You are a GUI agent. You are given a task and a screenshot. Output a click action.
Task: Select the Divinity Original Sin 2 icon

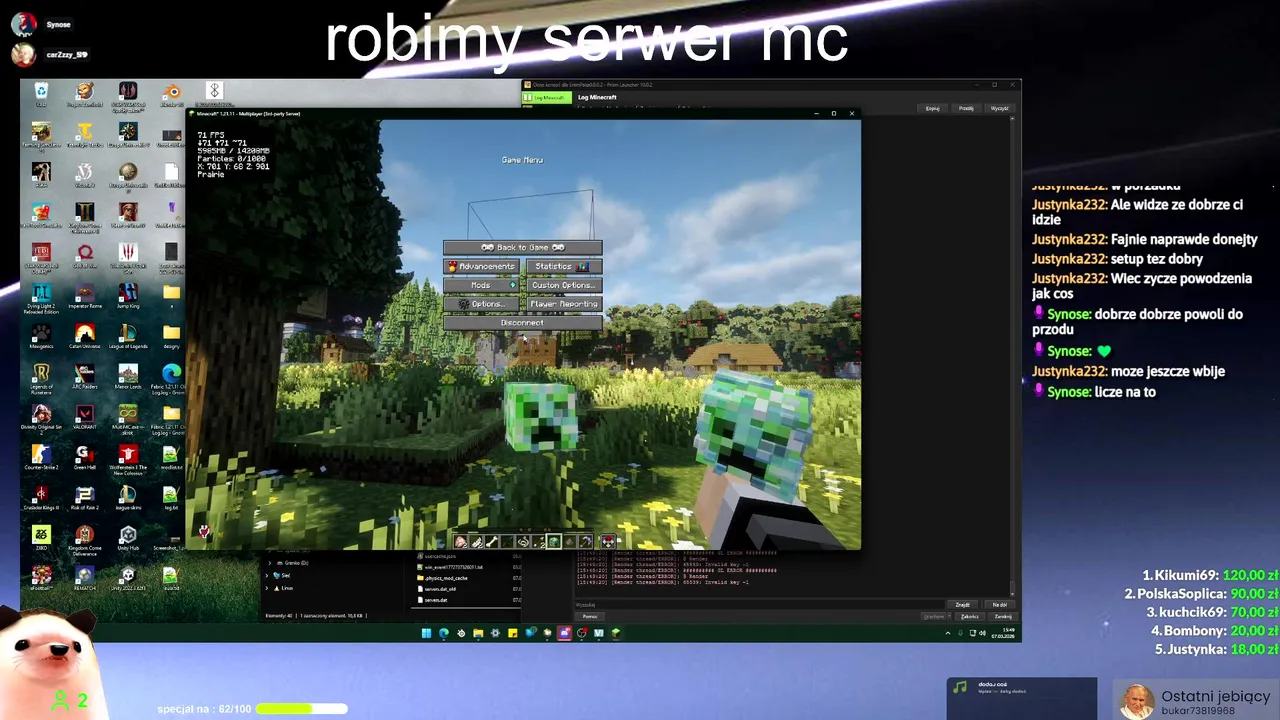pos(41,417)
